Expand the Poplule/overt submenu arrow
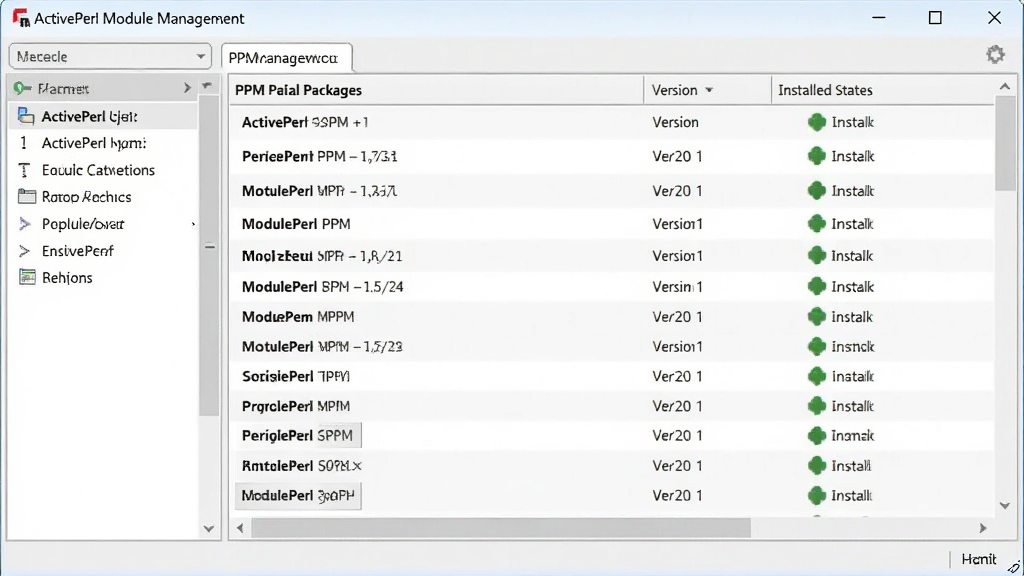The height and width of the screenshot is (576, 1024). [193, 224]
